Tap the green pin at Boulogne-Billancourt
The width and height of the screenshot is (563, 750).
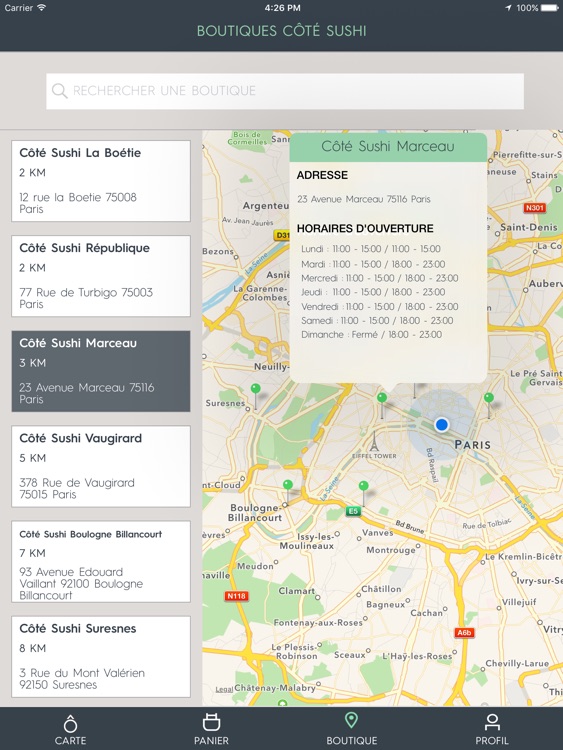[287, 485]
